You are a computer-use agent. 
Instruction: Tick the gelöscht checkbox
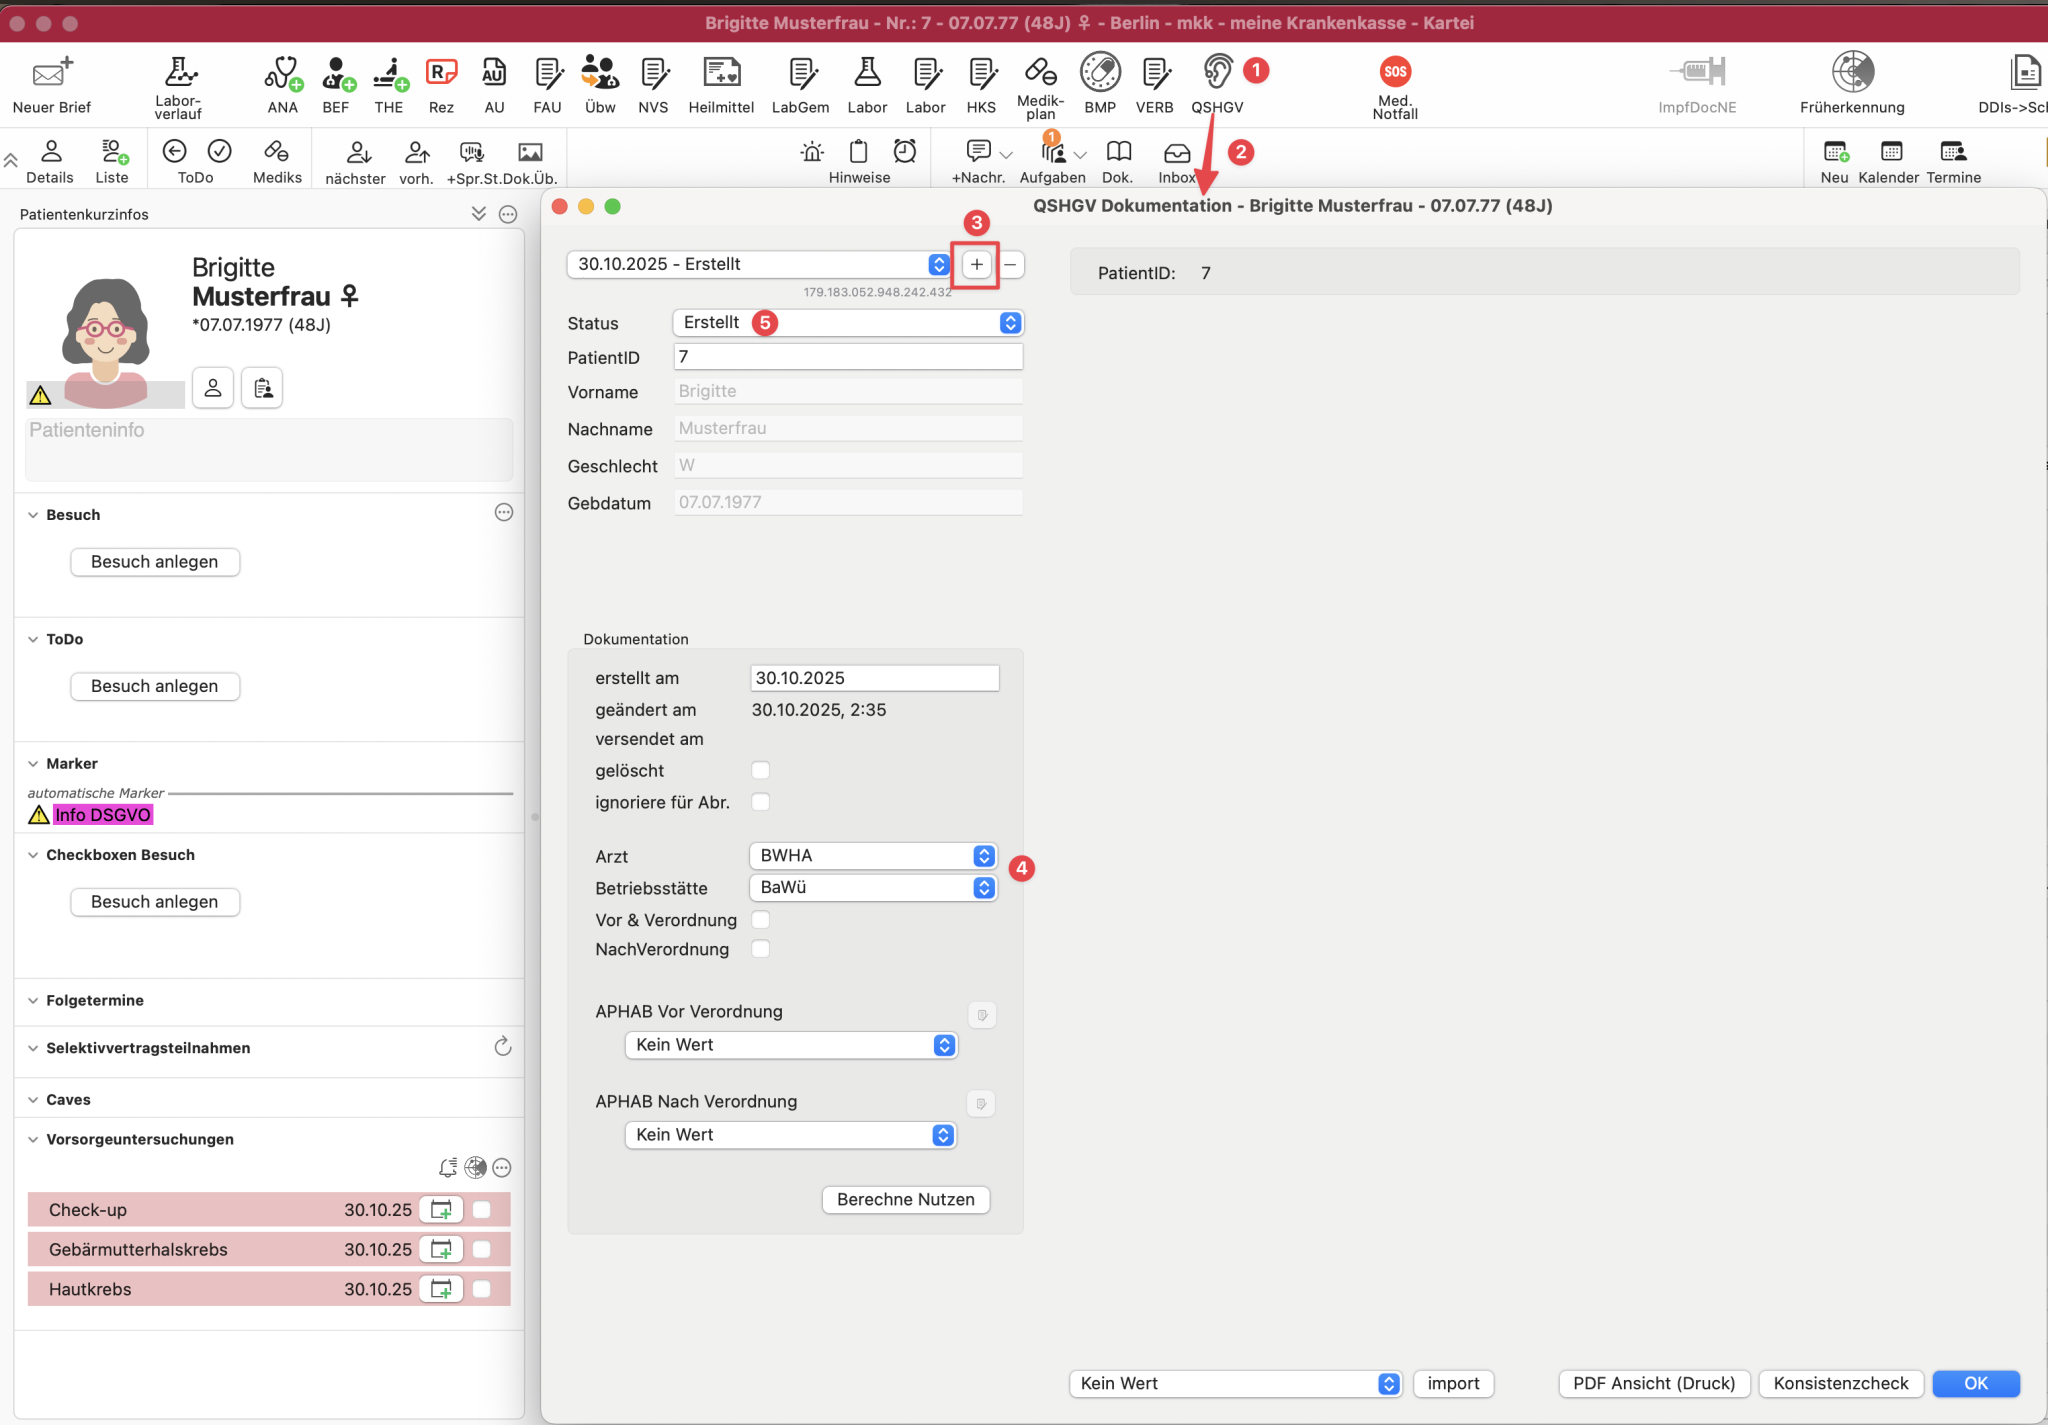(x=760, y=770)
